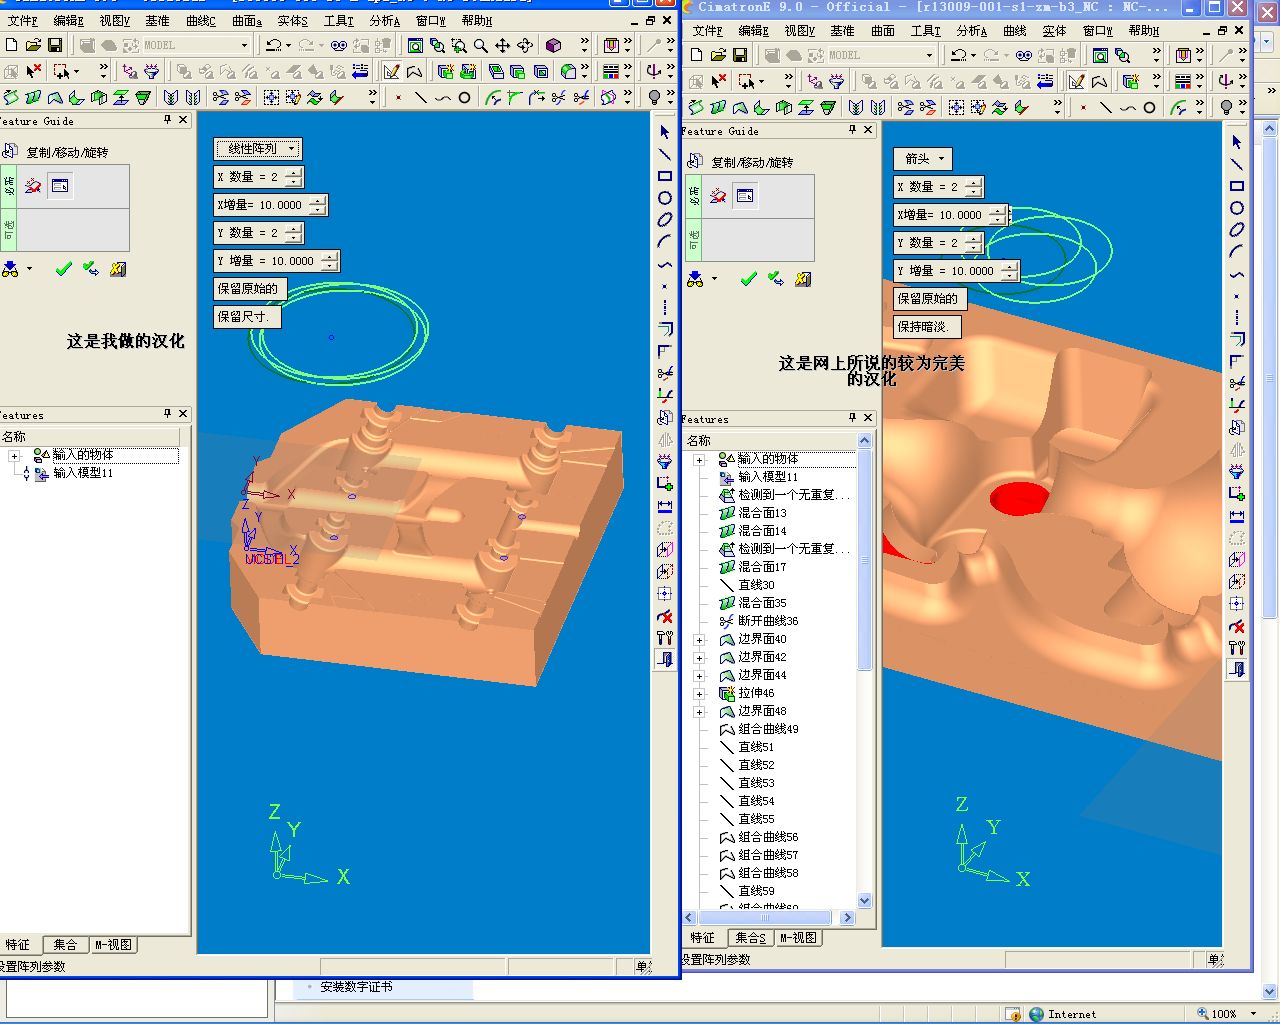Screen dimensions: 1280x1024
Task: Click Undo arrow in left window toolbar
Action: tap(273, 45)
